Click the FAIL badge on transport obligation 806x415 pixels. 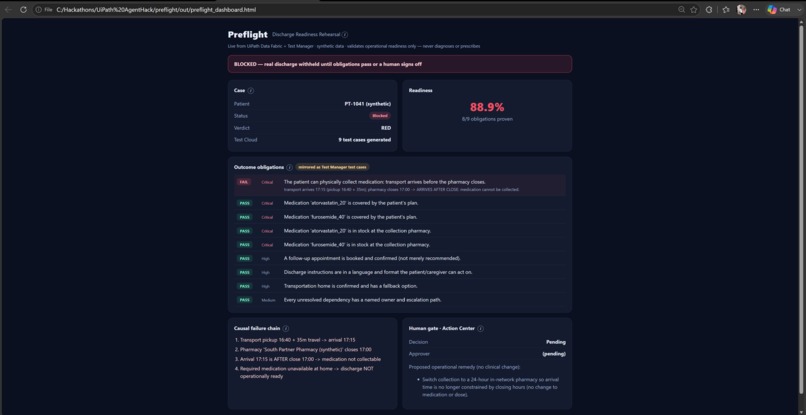(x=245, y=182)
